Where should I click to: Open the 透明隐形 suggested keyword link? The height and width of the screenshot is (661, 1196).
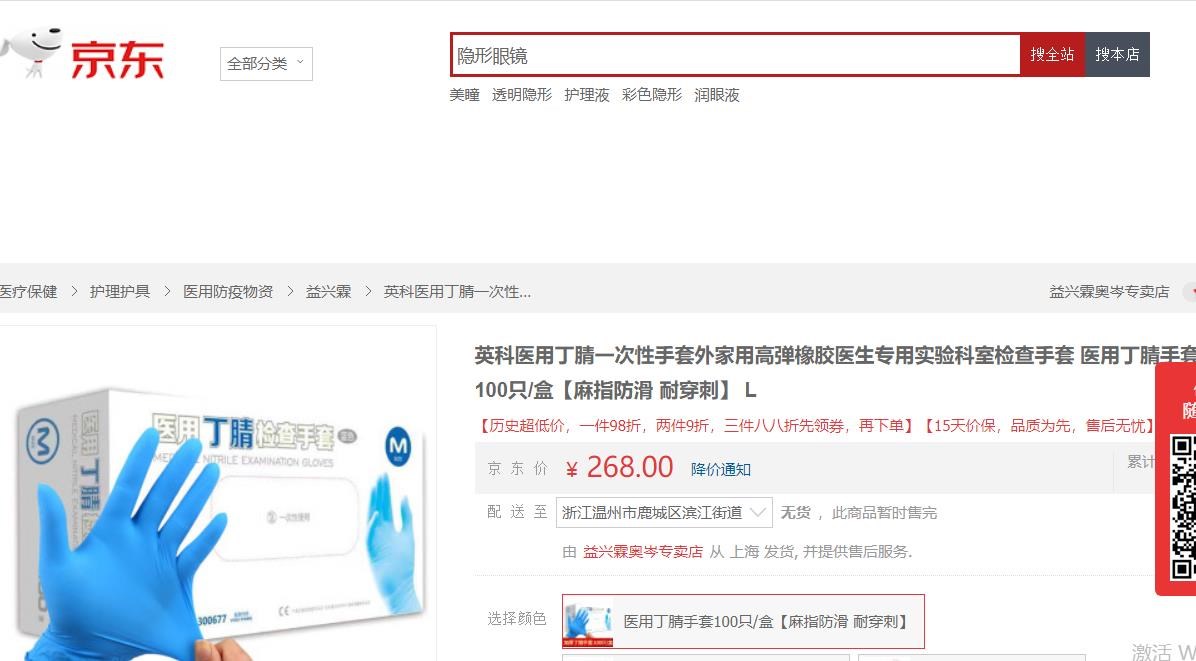pos(522,95)
